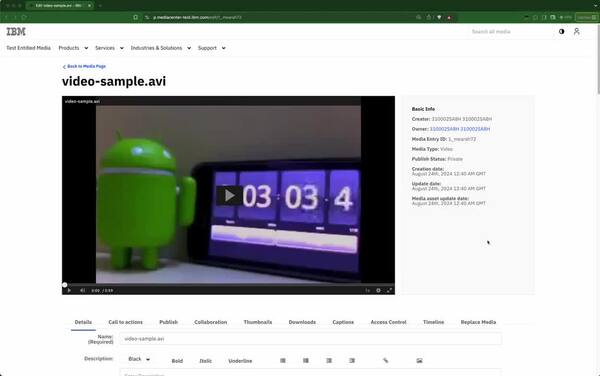Viewport: 600px width, 376px height.
Task: Open video player settings gear
Action: coord(378,290)
